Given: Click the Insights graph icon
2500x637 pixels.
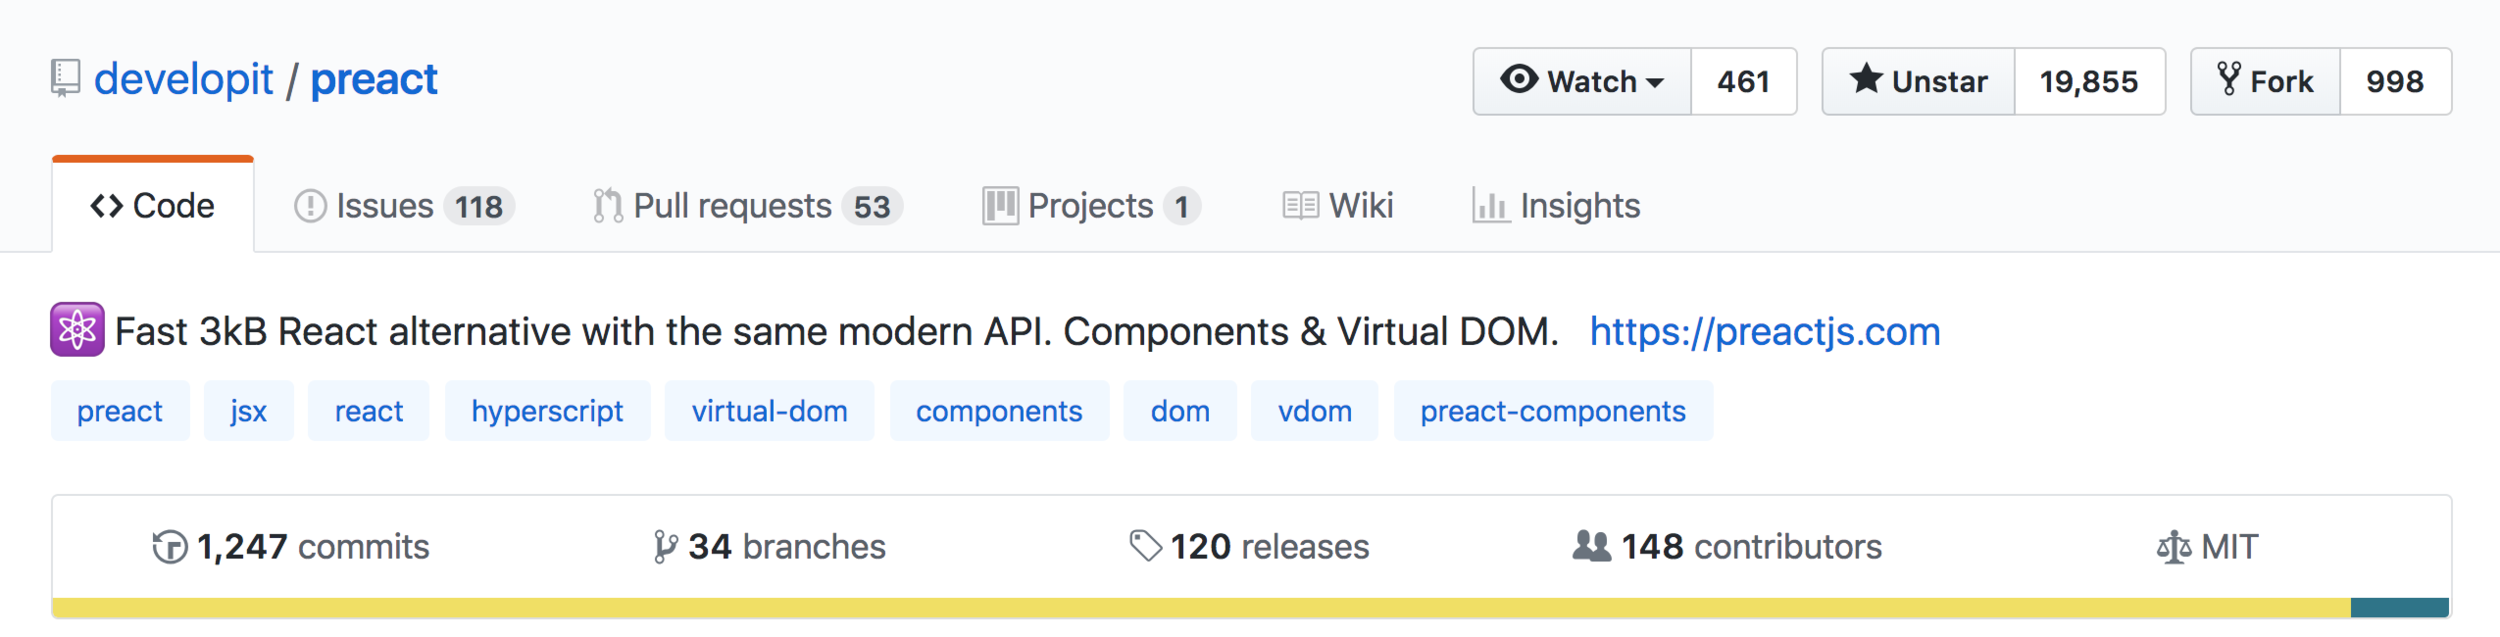Looking at the screenshot, I should pos(1490,206).
